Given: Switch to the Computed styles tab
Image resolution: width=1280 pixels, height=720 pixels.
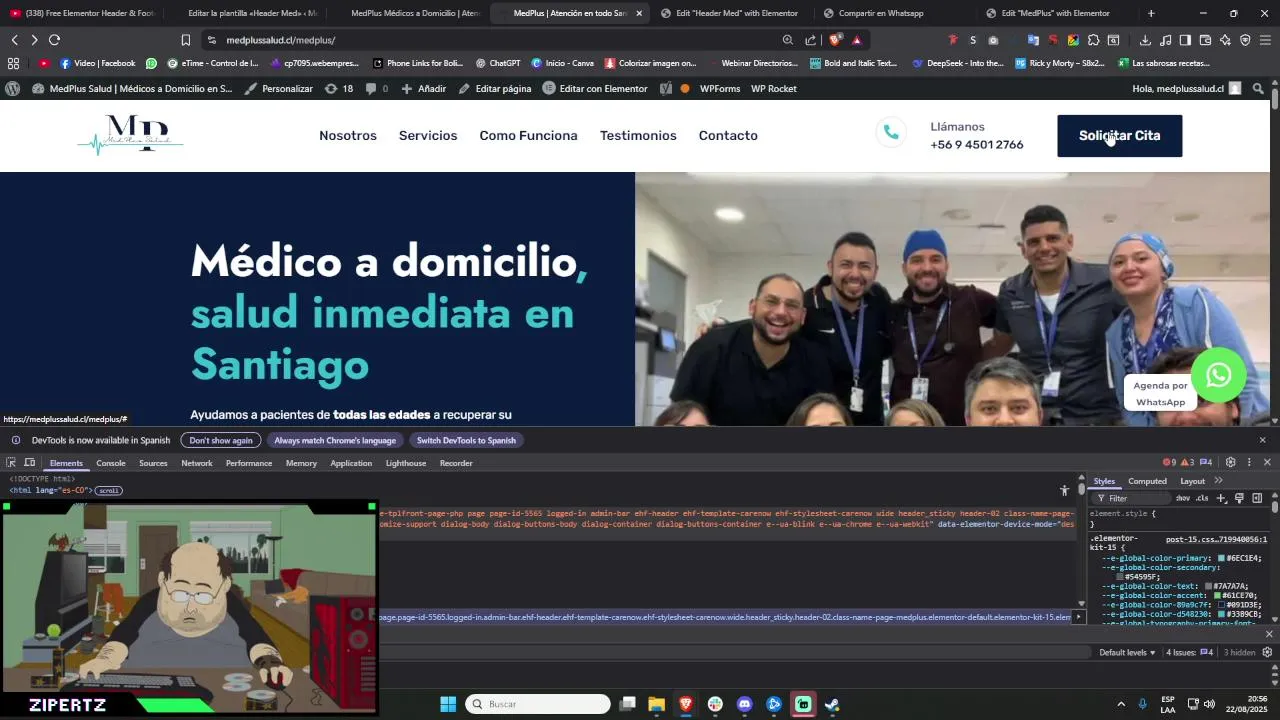Looking at the screenshot, I should click(x=1148, y=481).
